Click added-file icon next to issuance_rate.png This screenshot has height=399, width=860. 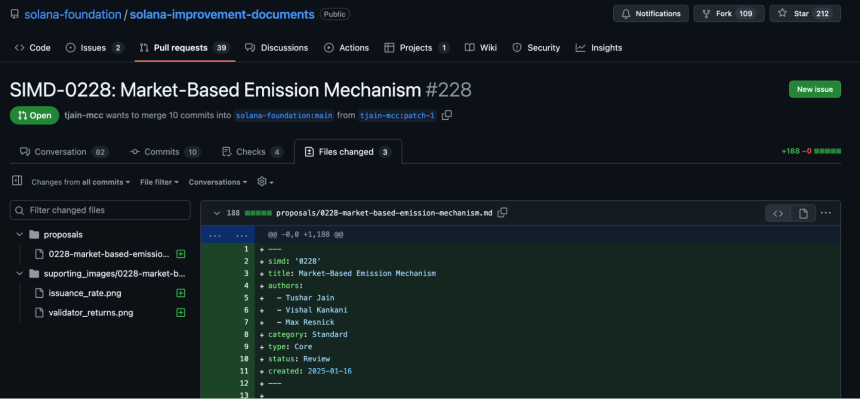tap(180, 293)
